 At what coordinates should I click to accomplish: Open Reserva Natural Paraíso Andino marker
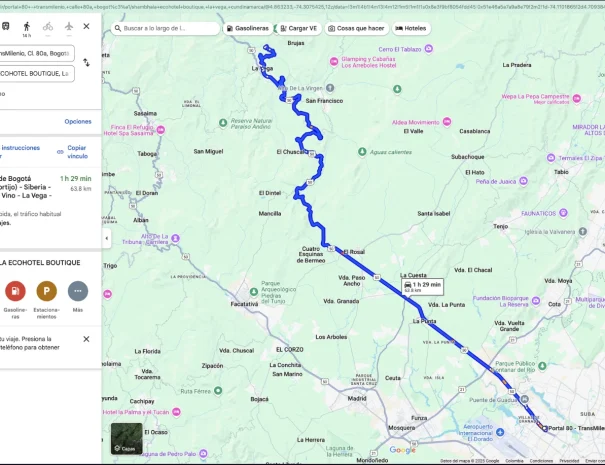[x=223, y=123]
